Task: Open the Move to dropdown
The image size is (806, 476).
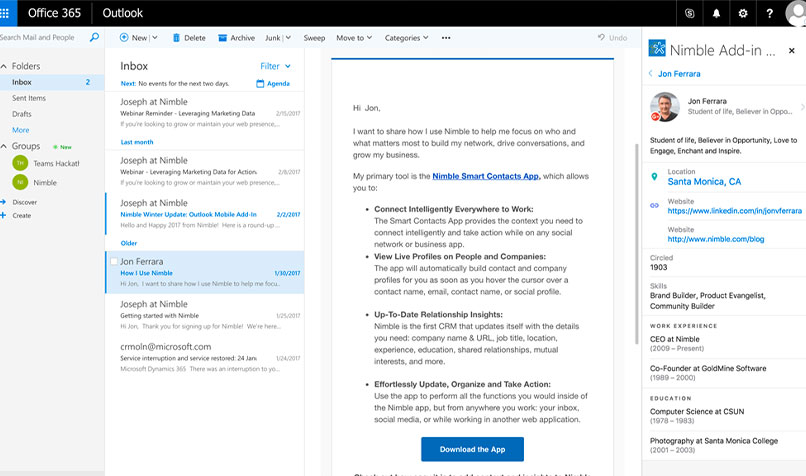Action: coord(354,38)
